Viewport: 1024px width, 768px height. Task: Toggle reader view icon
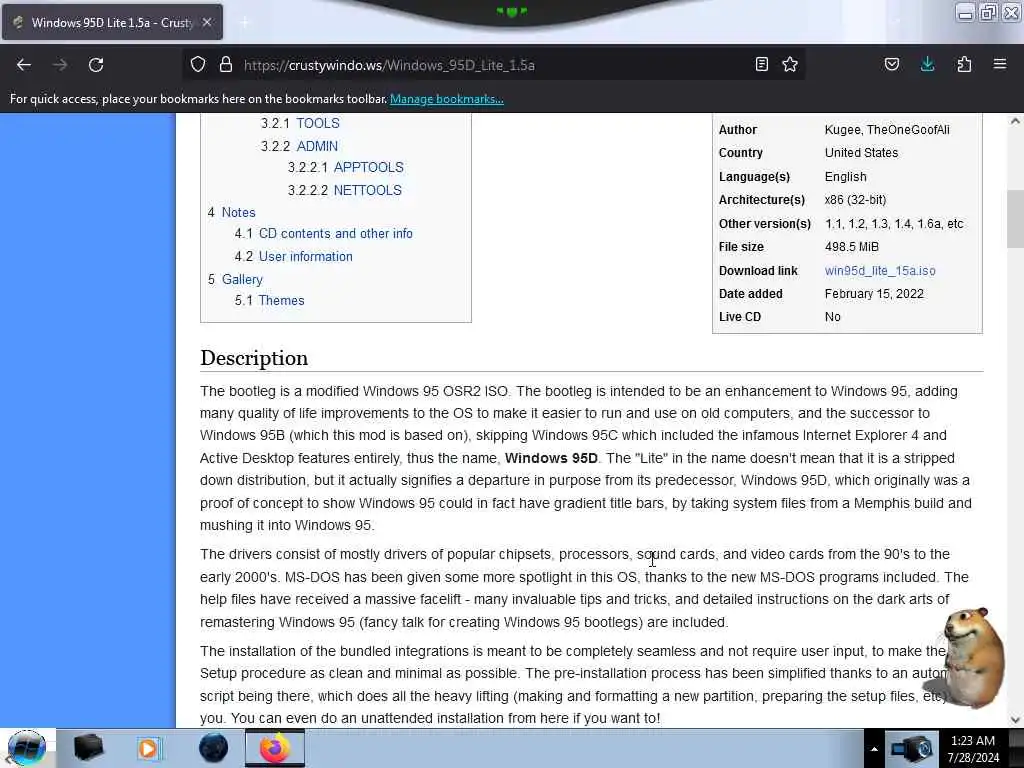point(761,64)
